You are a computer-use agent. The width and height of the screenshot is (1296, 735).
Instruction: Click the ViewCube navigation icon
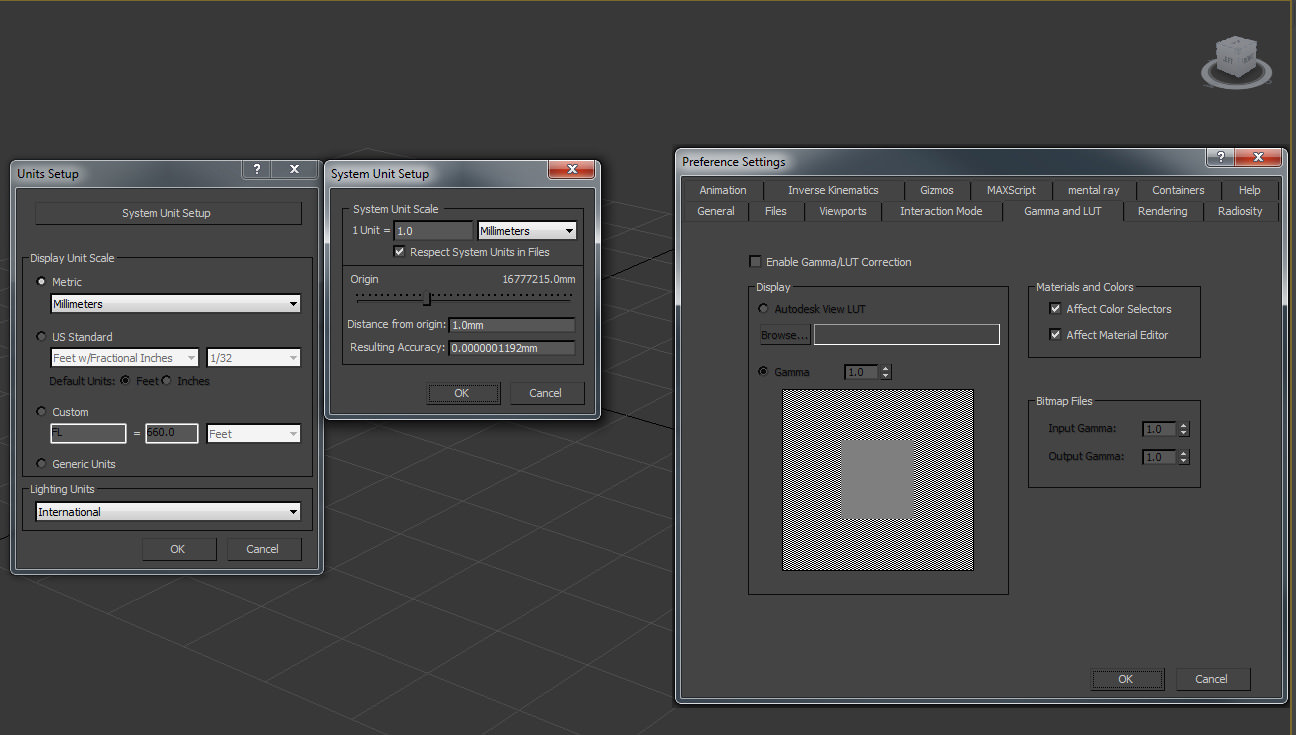(x=1236, y=63)
